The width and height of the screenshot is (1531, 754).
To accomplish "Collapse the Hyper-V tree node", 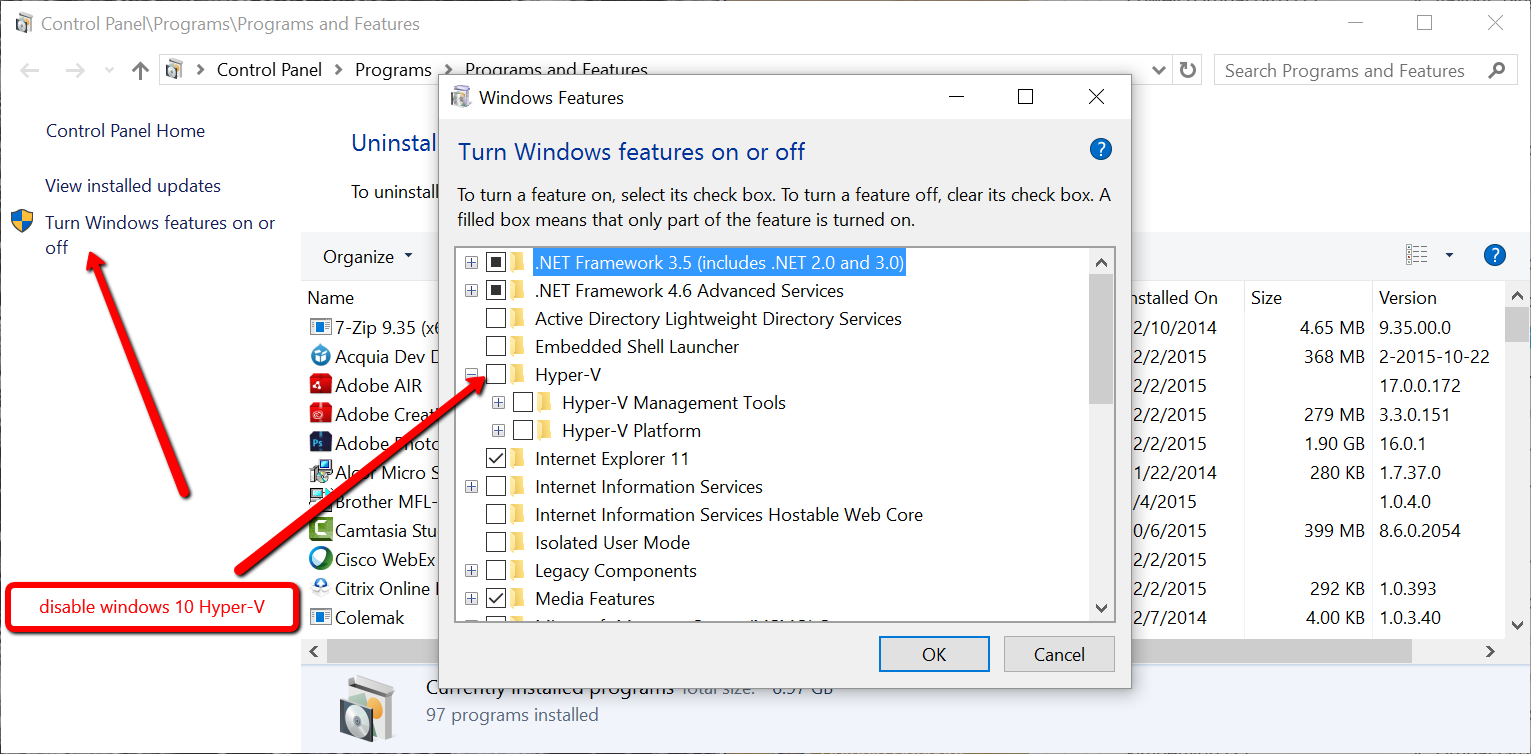I will click(471, 375).
